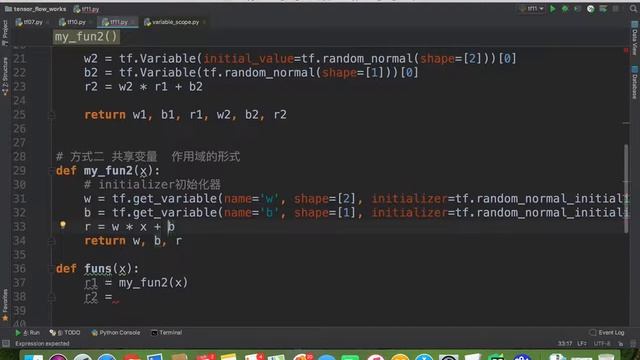Click 'return w1, b1, r1, w2, b2, r2' line
This screenshot has width=640, height=360.
185,115
